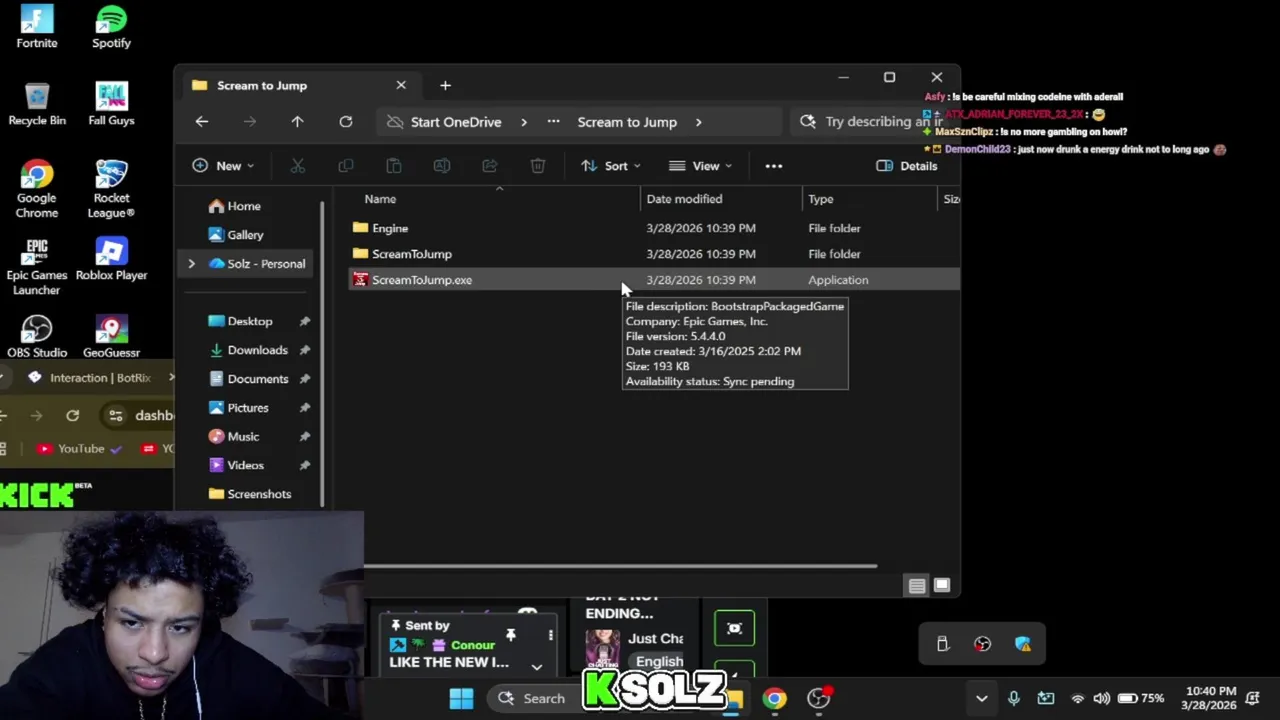Image resolution: width=1280 pixels, height=720 pixels.
Task: Click the search box in Explorer
Action: coord(868,122)
